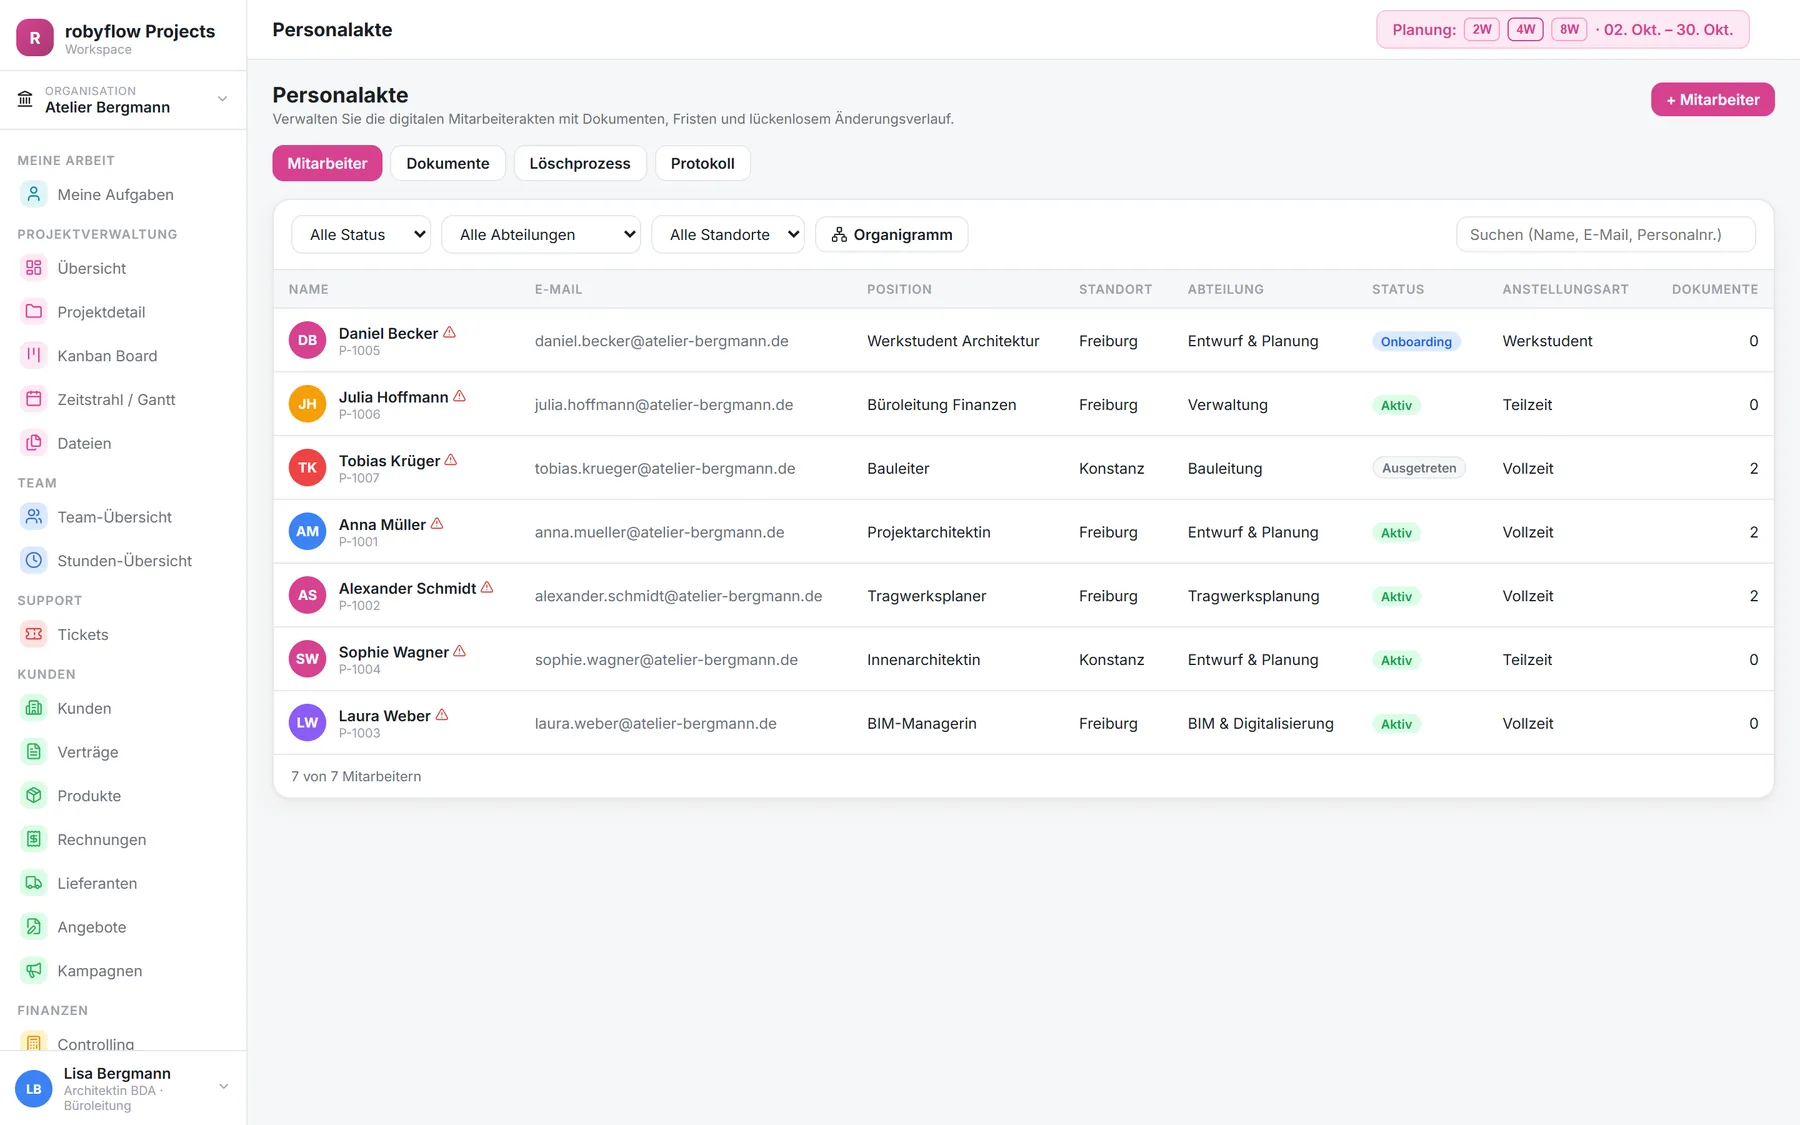Viewport: 1800px width, 1125px height.
Task: Add a new employee with + Mitarbeiter
Action: point(1712,99)
